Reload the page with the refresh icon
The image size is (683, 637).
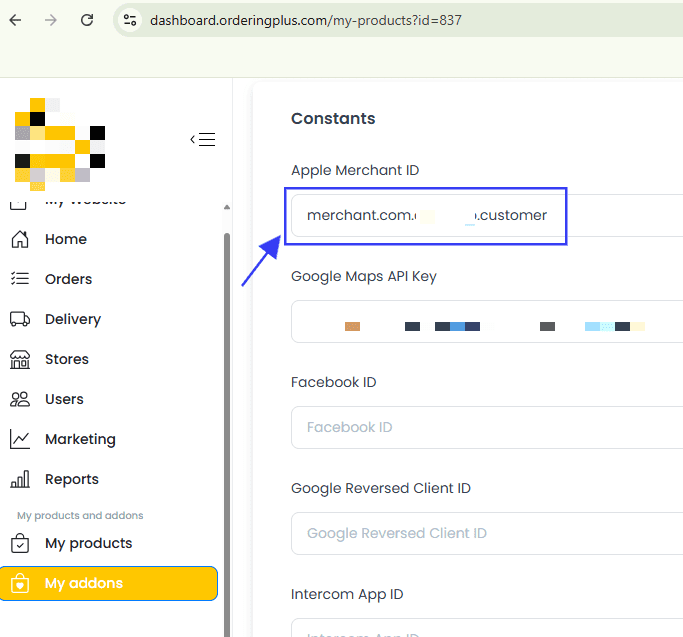pos(87,20)
